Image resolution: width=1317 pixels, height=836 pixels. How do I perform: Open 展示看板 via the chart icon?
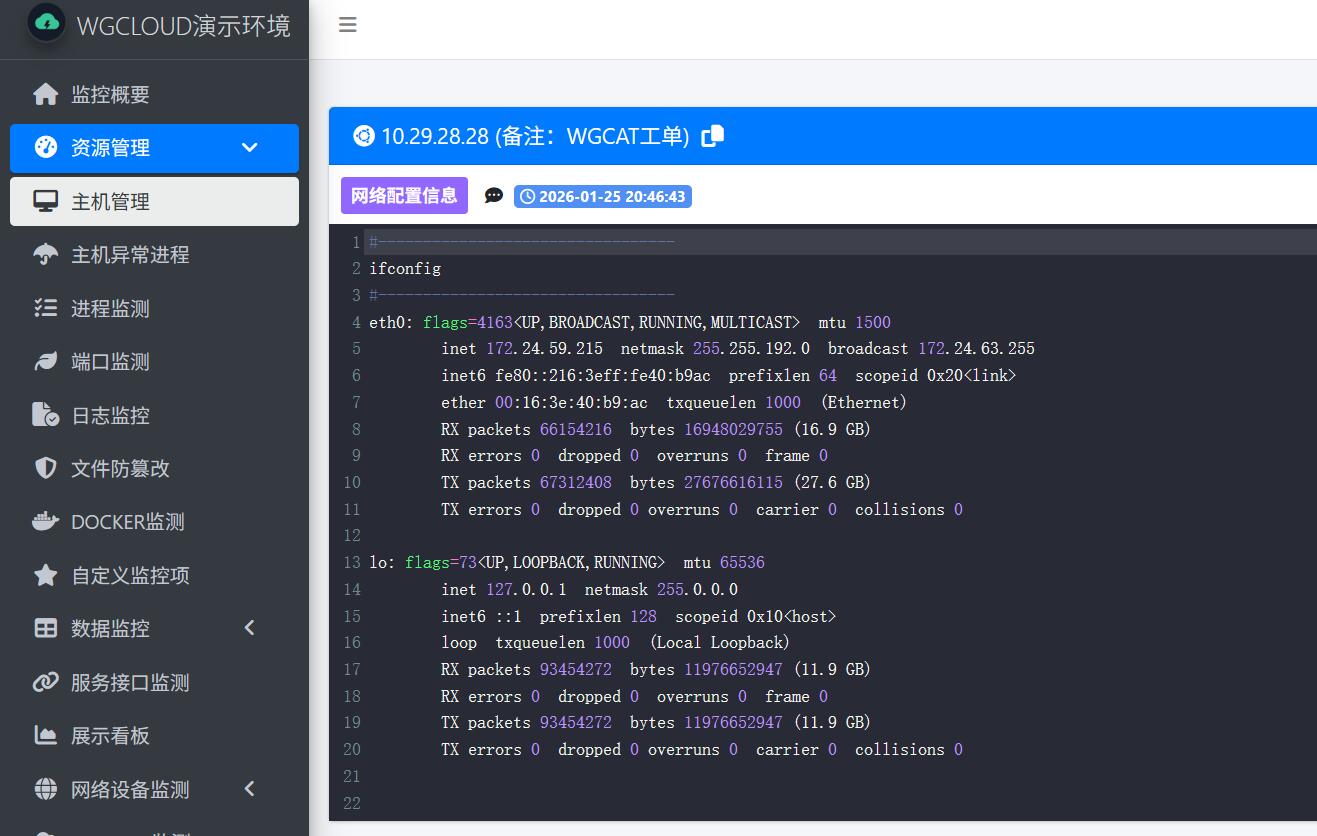(x=45, y=735)
